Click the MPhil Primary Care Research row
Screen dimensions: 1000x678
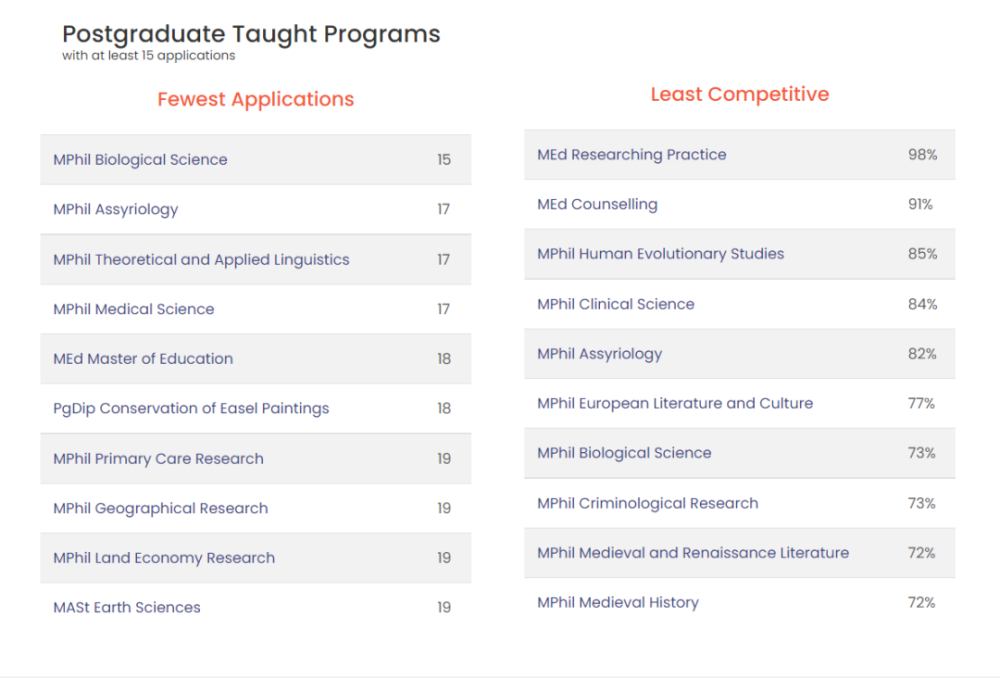[256, 459]
